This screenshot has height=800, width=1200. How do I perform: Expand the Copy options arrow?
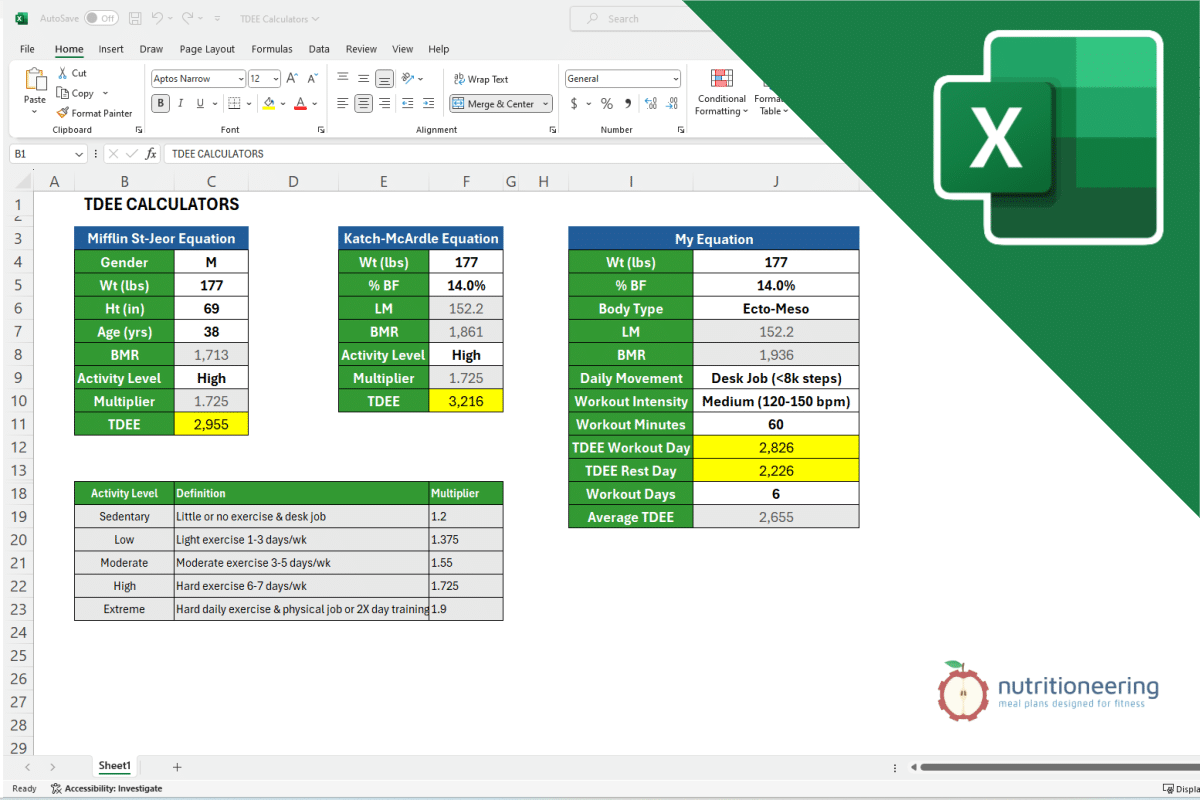[x=105, y=93]
